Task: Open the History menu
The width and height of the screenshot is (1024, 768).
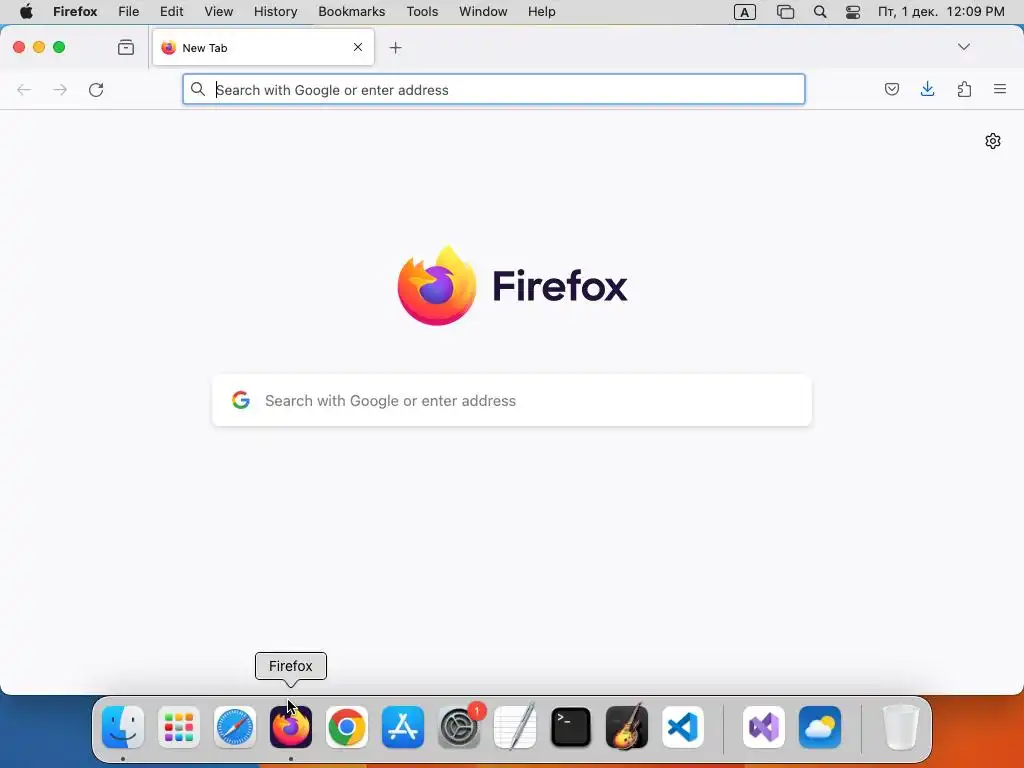Action: tap(276, 12)
